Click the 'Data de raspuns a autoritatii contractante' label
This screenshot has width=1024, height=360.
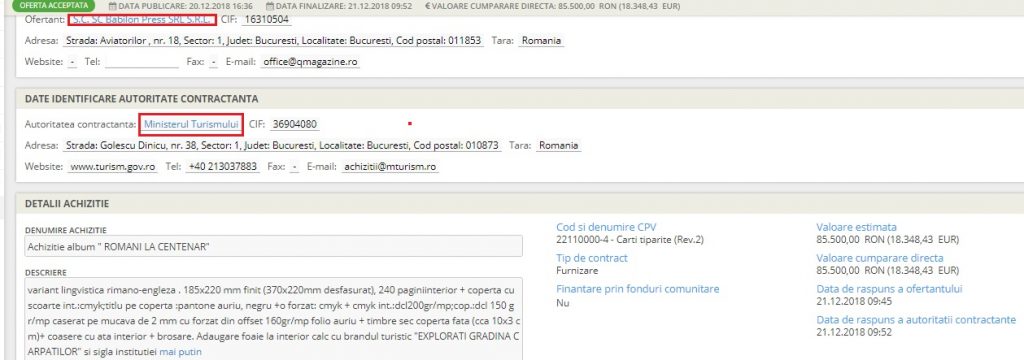coord(916,319)
